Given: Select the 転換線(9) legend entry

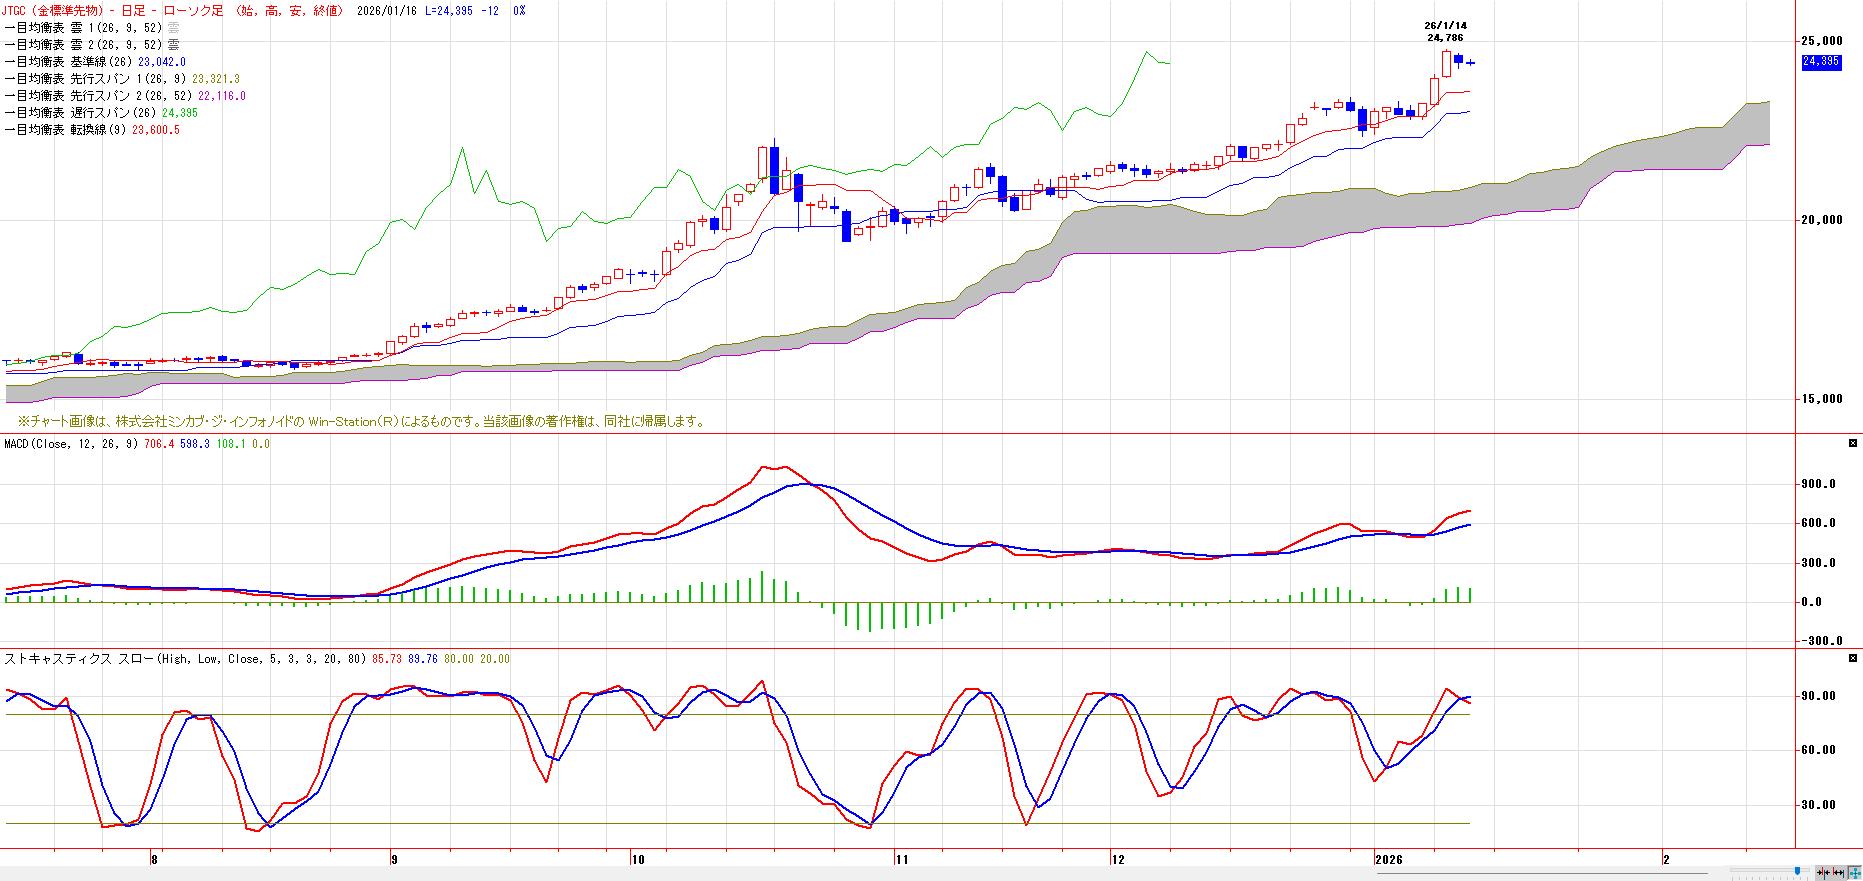Looking at the screenshot, I should 92,130.
